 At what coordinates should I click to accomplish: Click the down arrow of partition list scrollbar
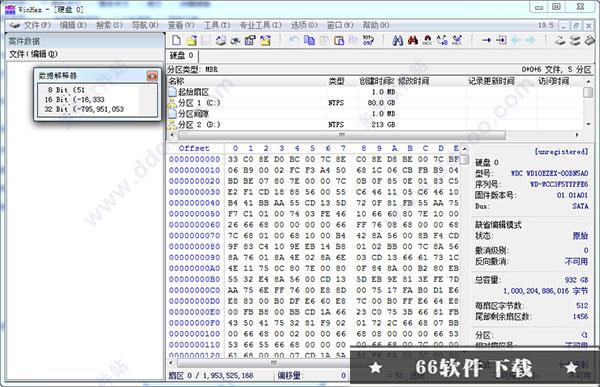pyautogui.click(x=588, y=124)
